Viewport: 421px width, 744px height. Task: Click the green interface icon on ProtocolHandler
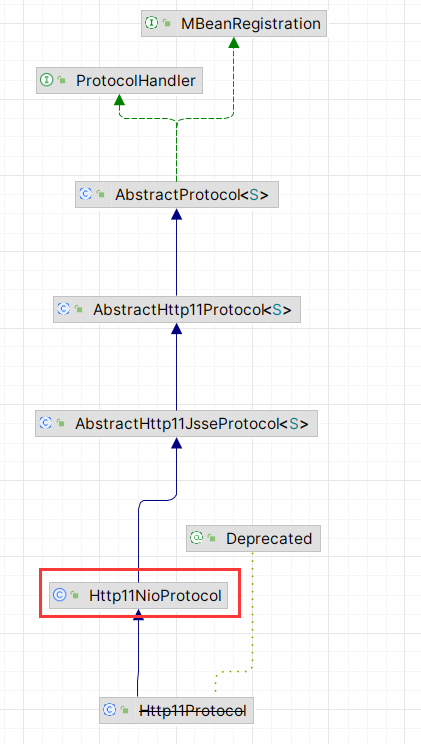click(x=47, y=80)
